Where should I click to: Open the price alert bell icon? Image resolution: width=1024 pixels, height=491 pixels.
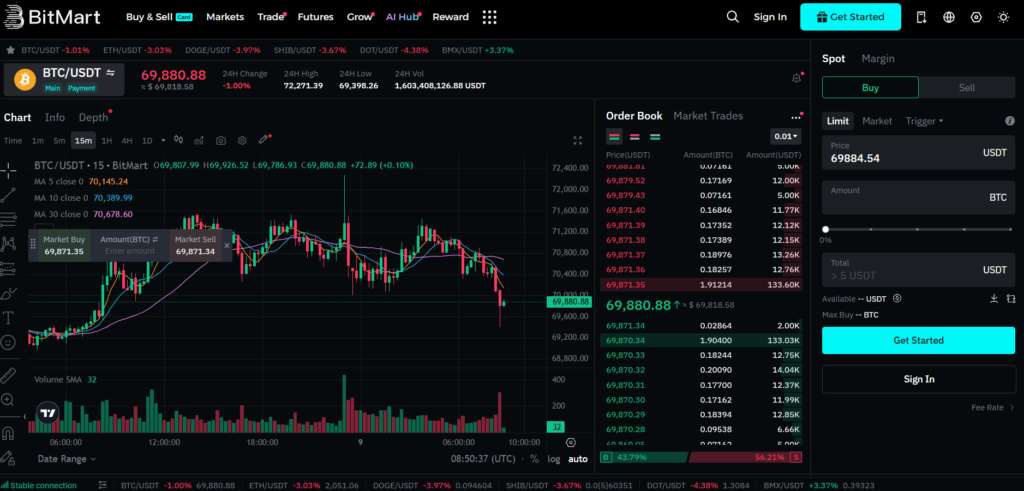(797, 78)
